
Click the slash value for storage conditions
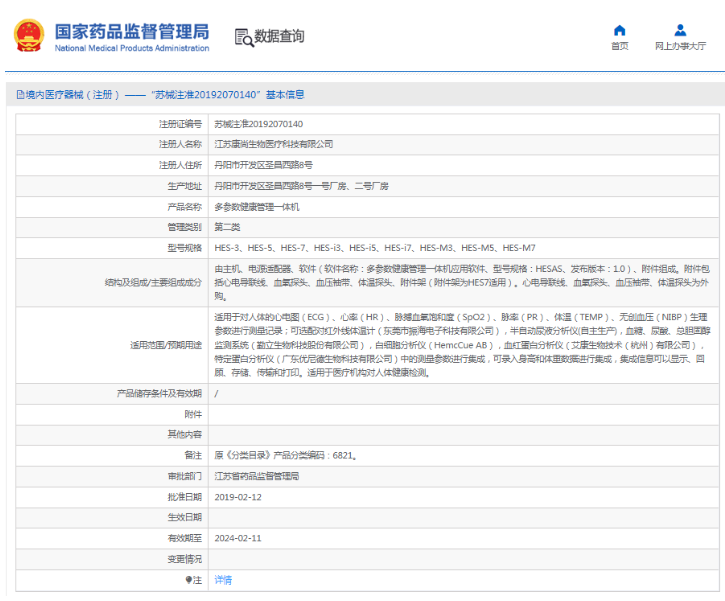point(216,393)
